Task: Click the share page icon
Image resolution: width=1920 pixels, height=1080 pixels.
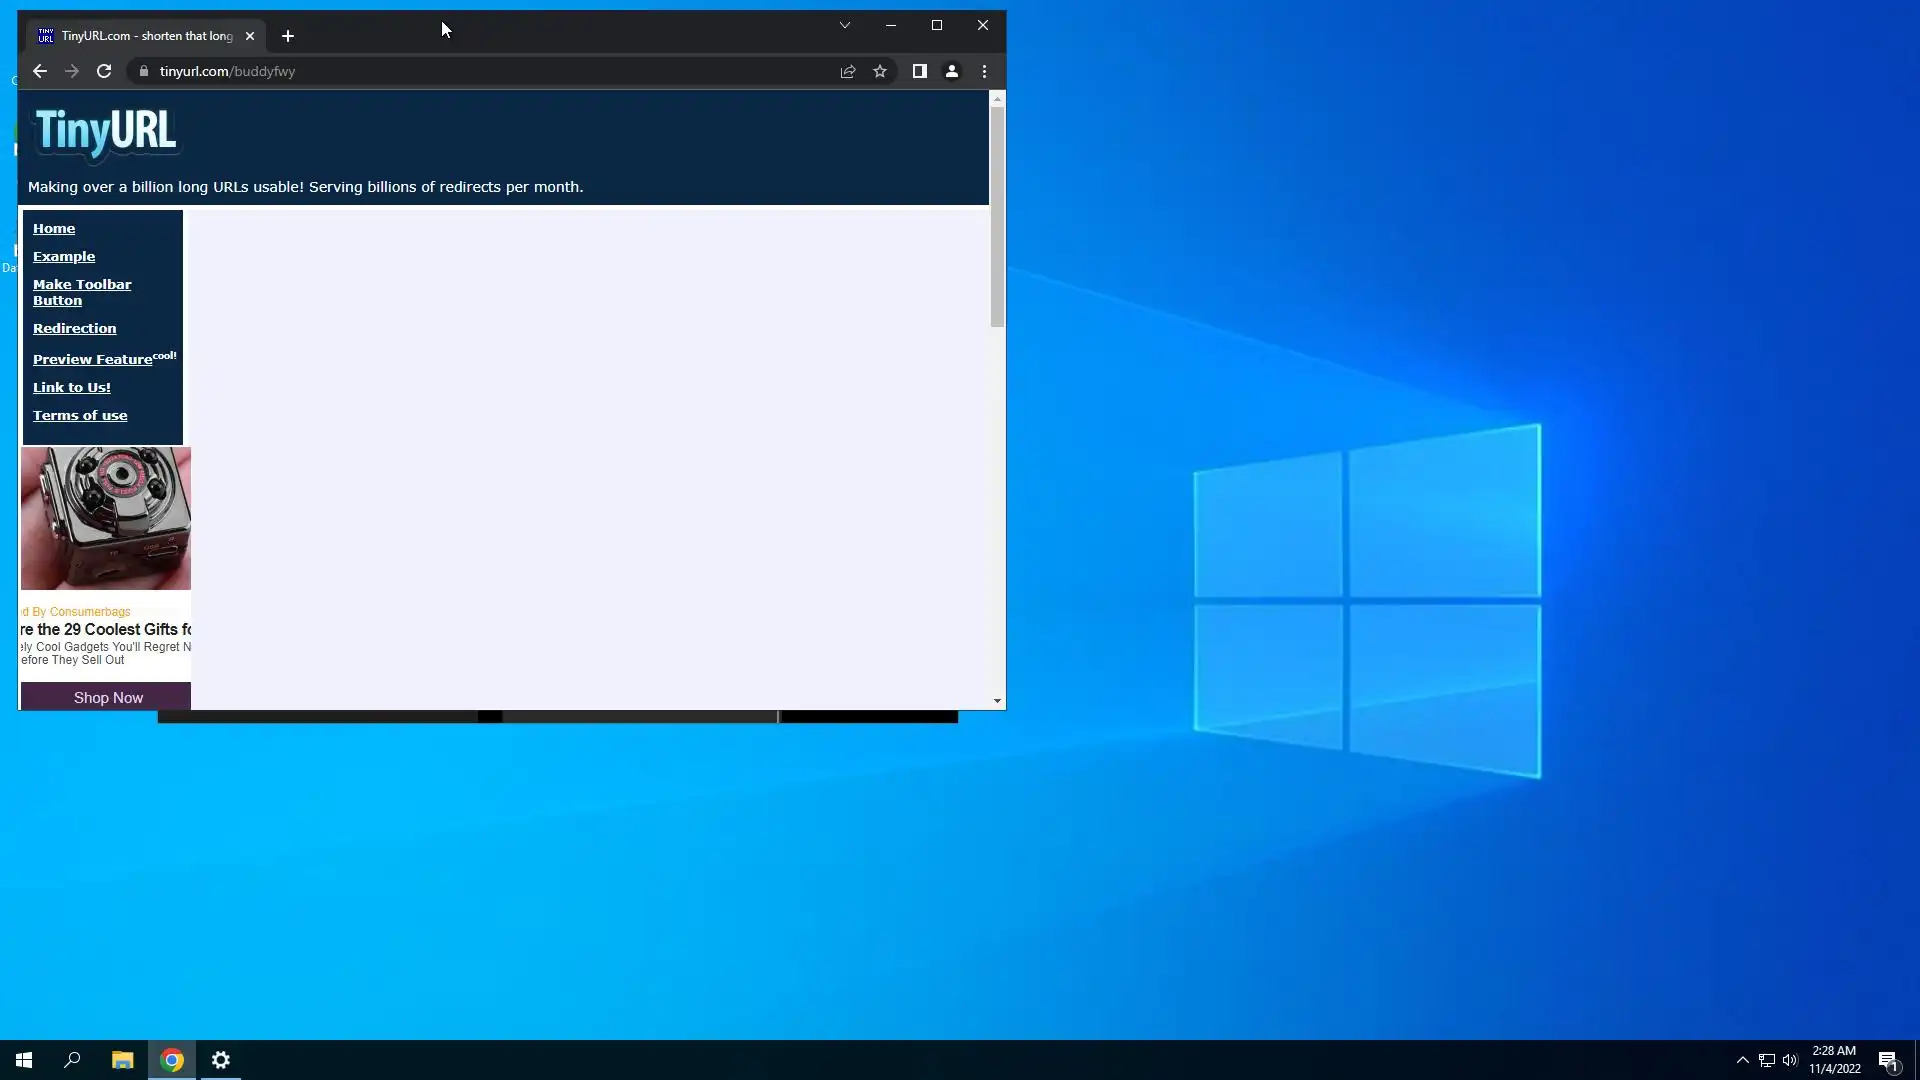Action: pyautogui.click(x=848, y=71)
